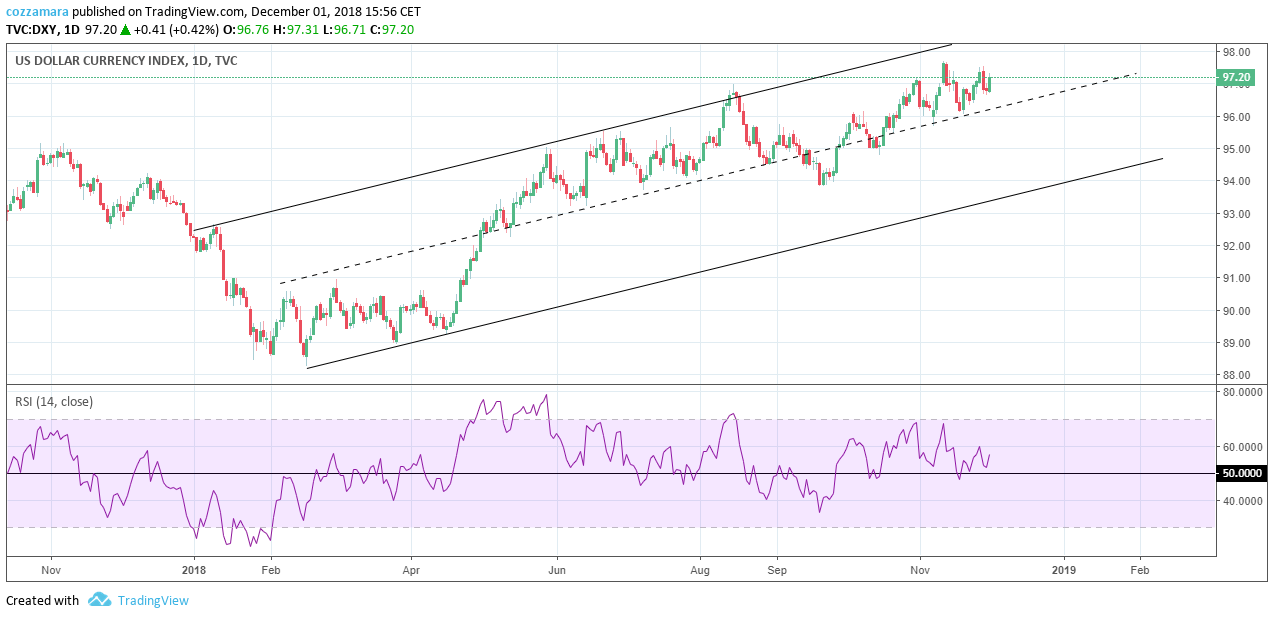Click the 90.00 price axis label
Image resolution: width=1274 pixels, height=618 pixels.
1237,311
